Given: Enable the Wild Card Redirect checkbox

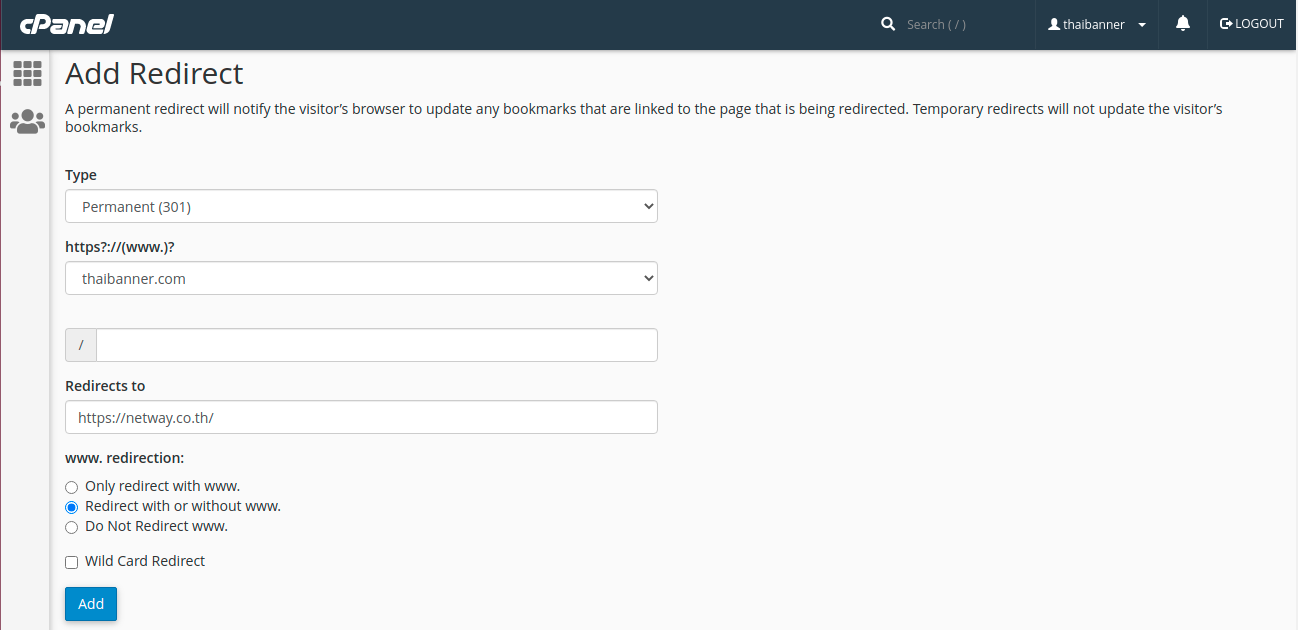Looking at the screenshot, I should (71, 562).
